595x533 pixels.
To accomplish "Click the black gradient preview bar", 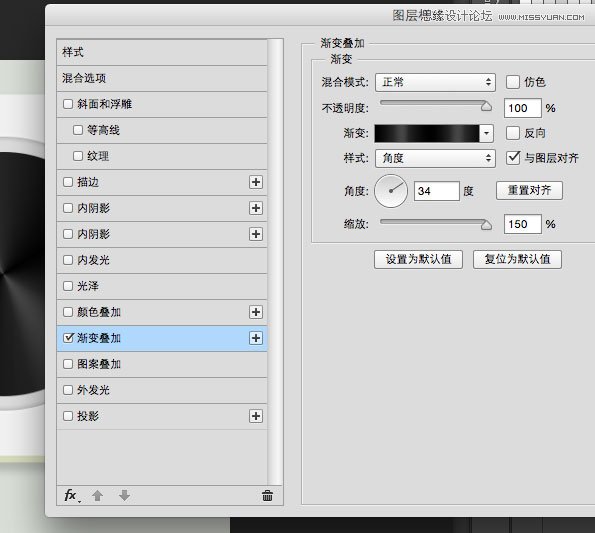I will [x=427, y=134].
